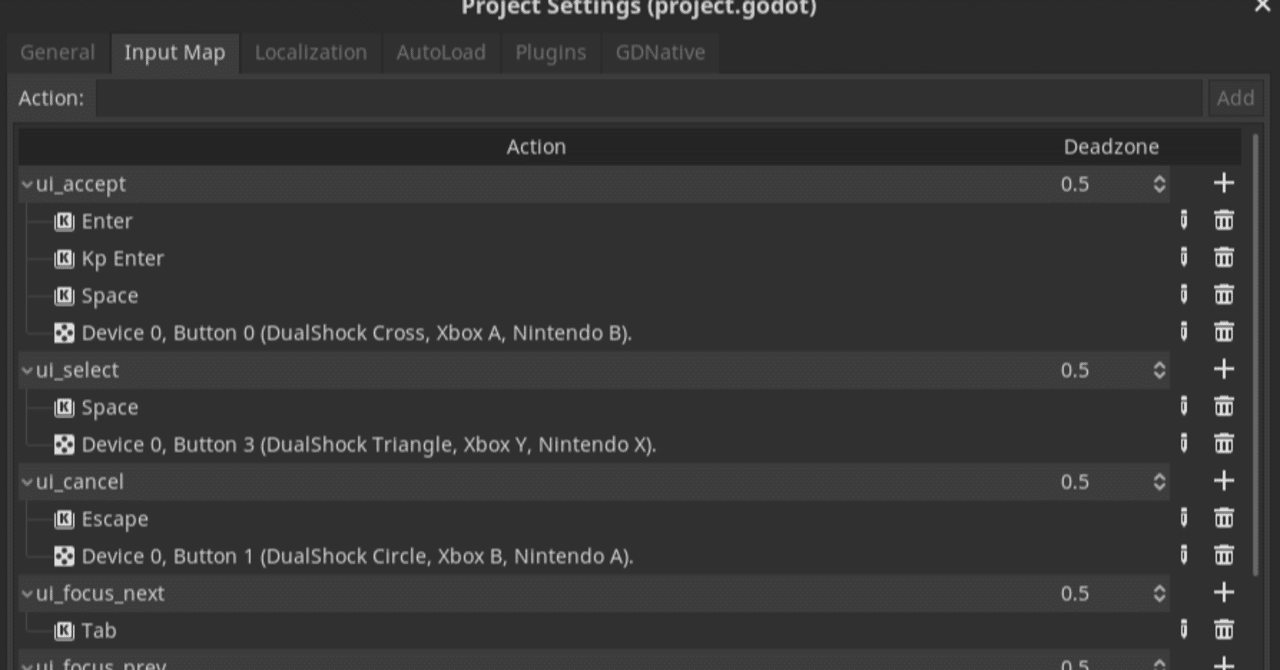Image resolution: width=1280 pixels, height=670 pixels.
Task: Add an event to ui_select action
Action: coord(1223,369)
